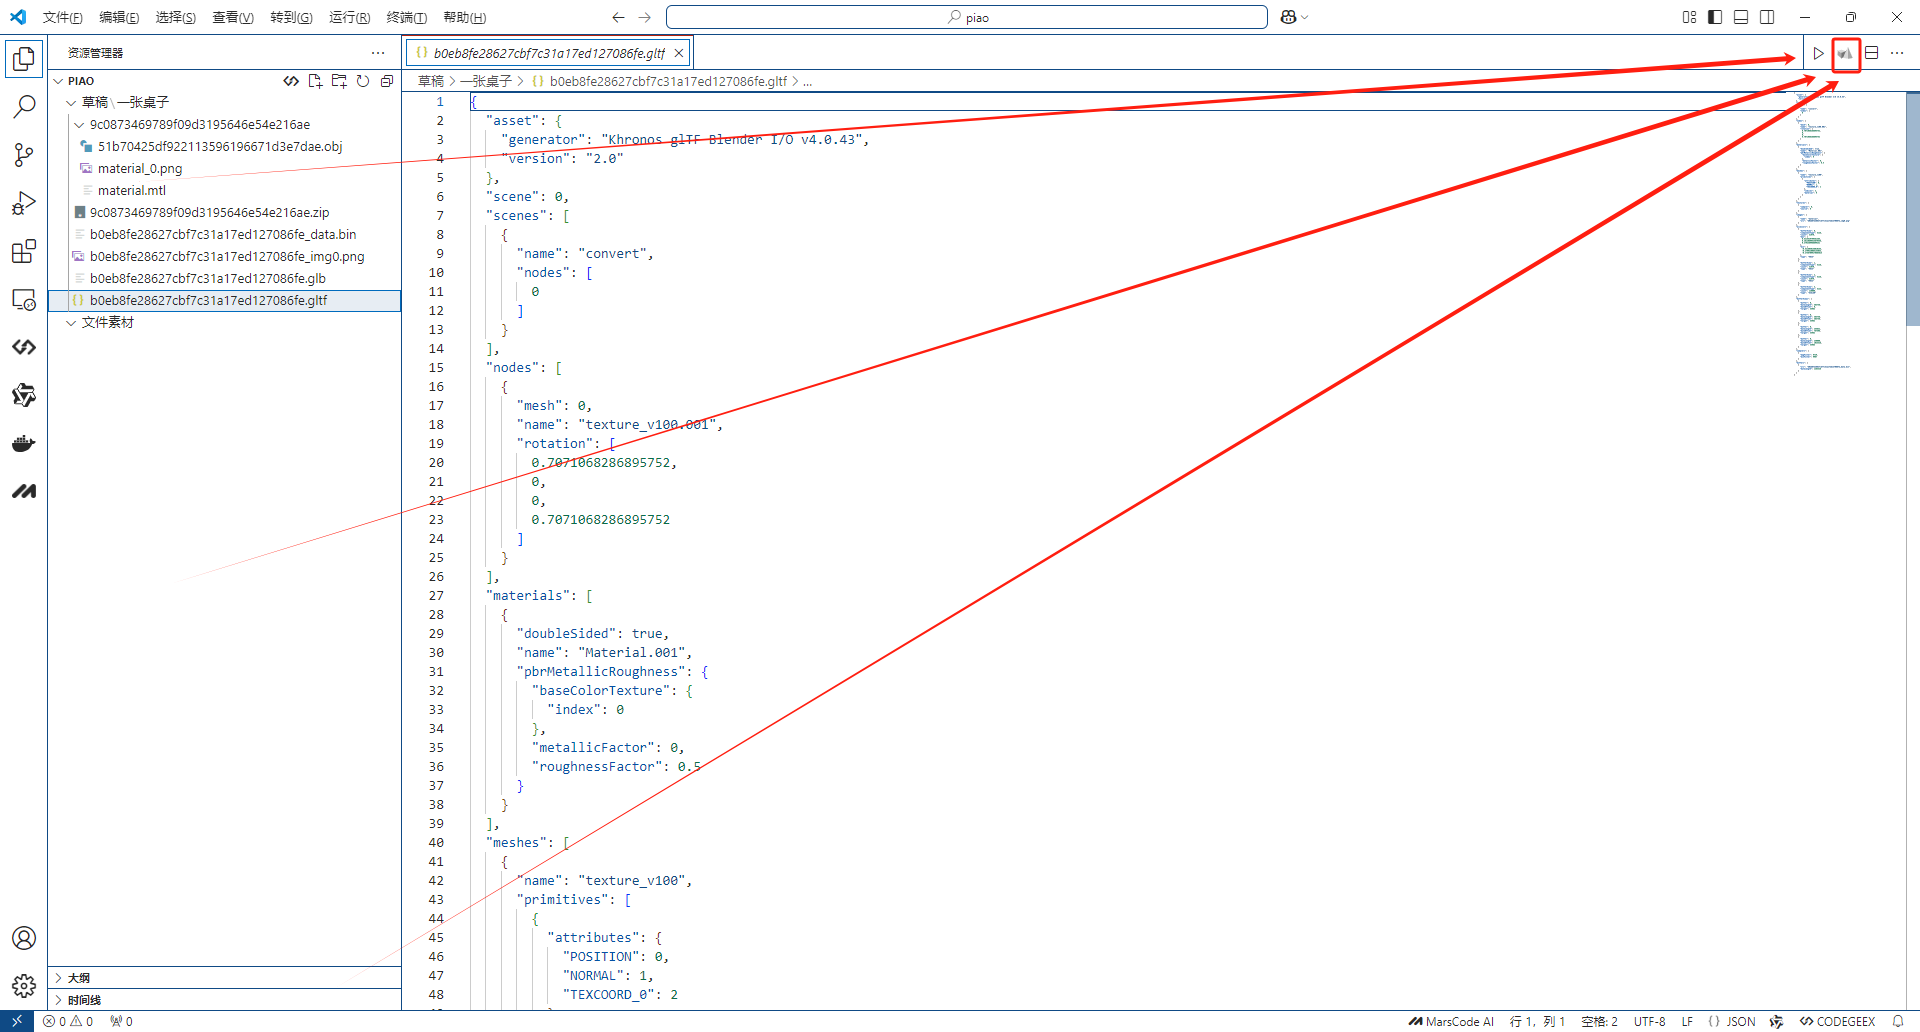Image resolution: width=1920 pixels, height=1032 pixels.
Task: Toggle the primary sidebar visibility
Action: [1715, 17]
